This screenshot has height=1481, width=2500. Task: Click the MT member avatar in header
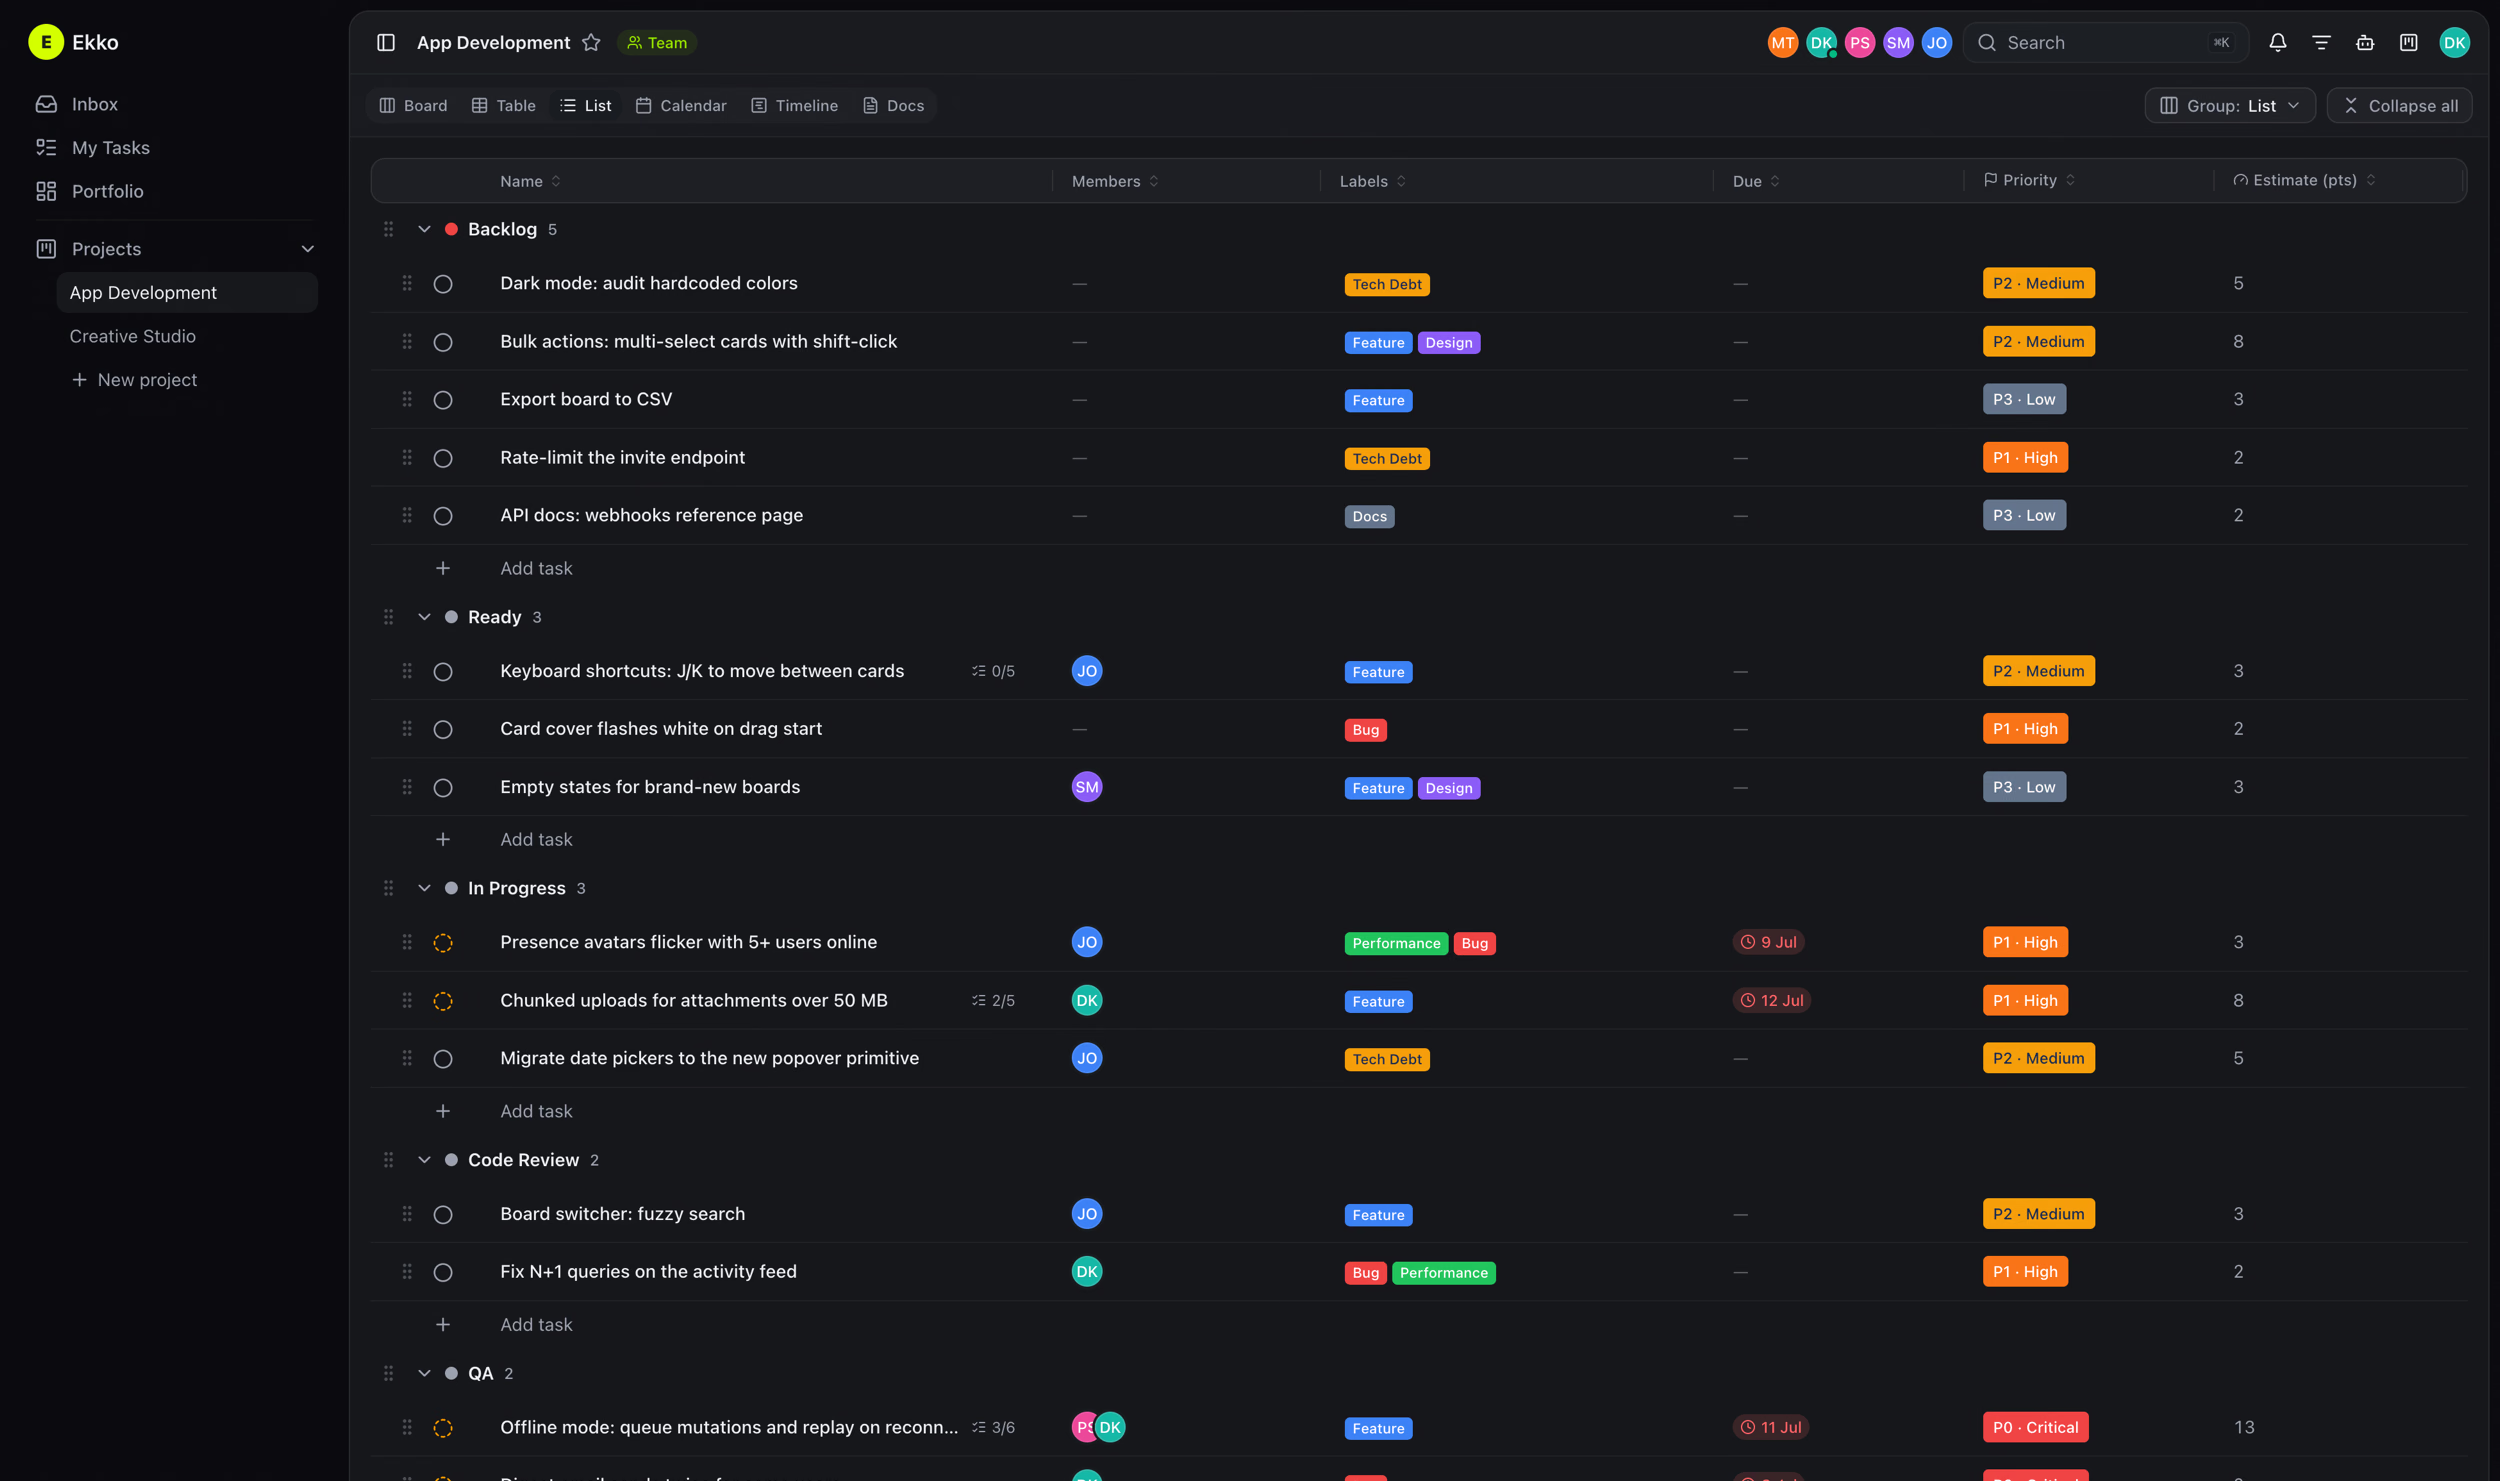tap(1782, 42)
